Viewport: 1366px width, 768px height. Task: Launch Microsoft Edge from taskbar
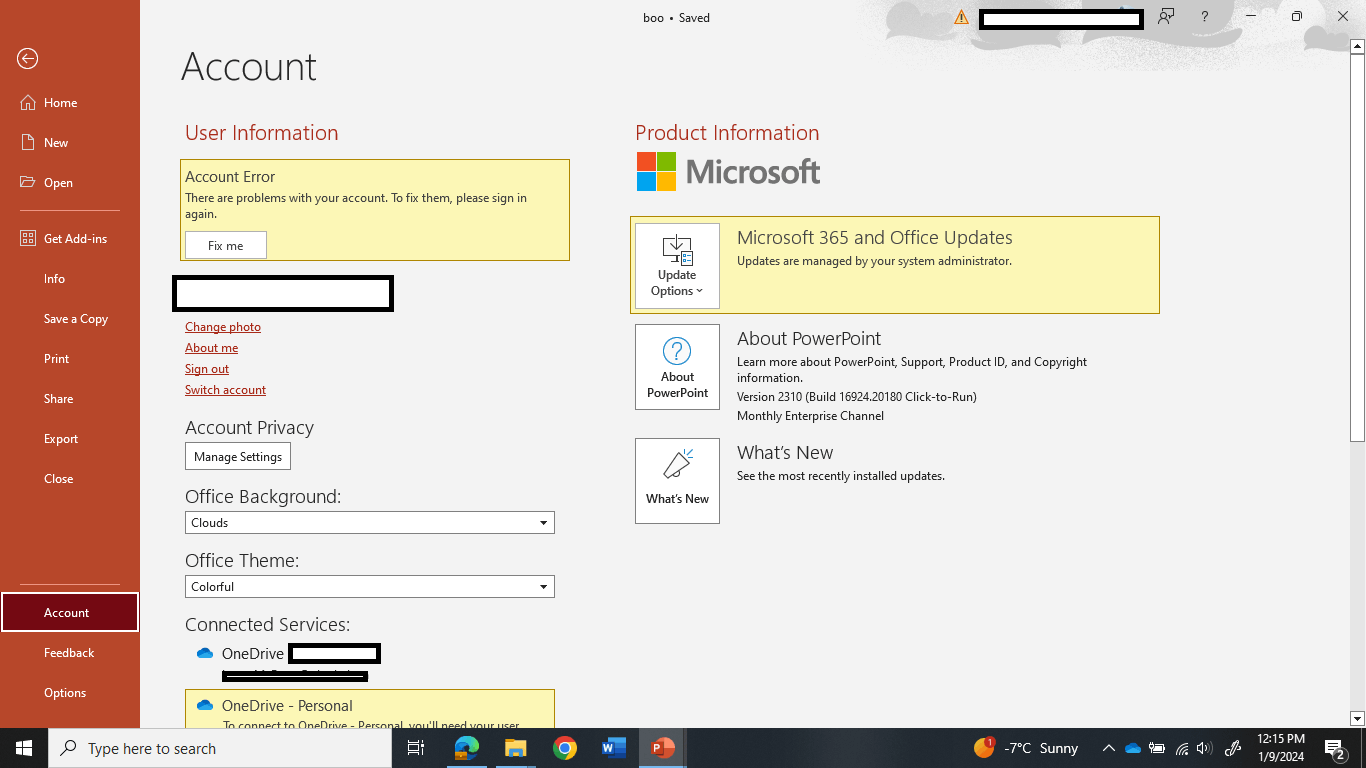(466, 748)
